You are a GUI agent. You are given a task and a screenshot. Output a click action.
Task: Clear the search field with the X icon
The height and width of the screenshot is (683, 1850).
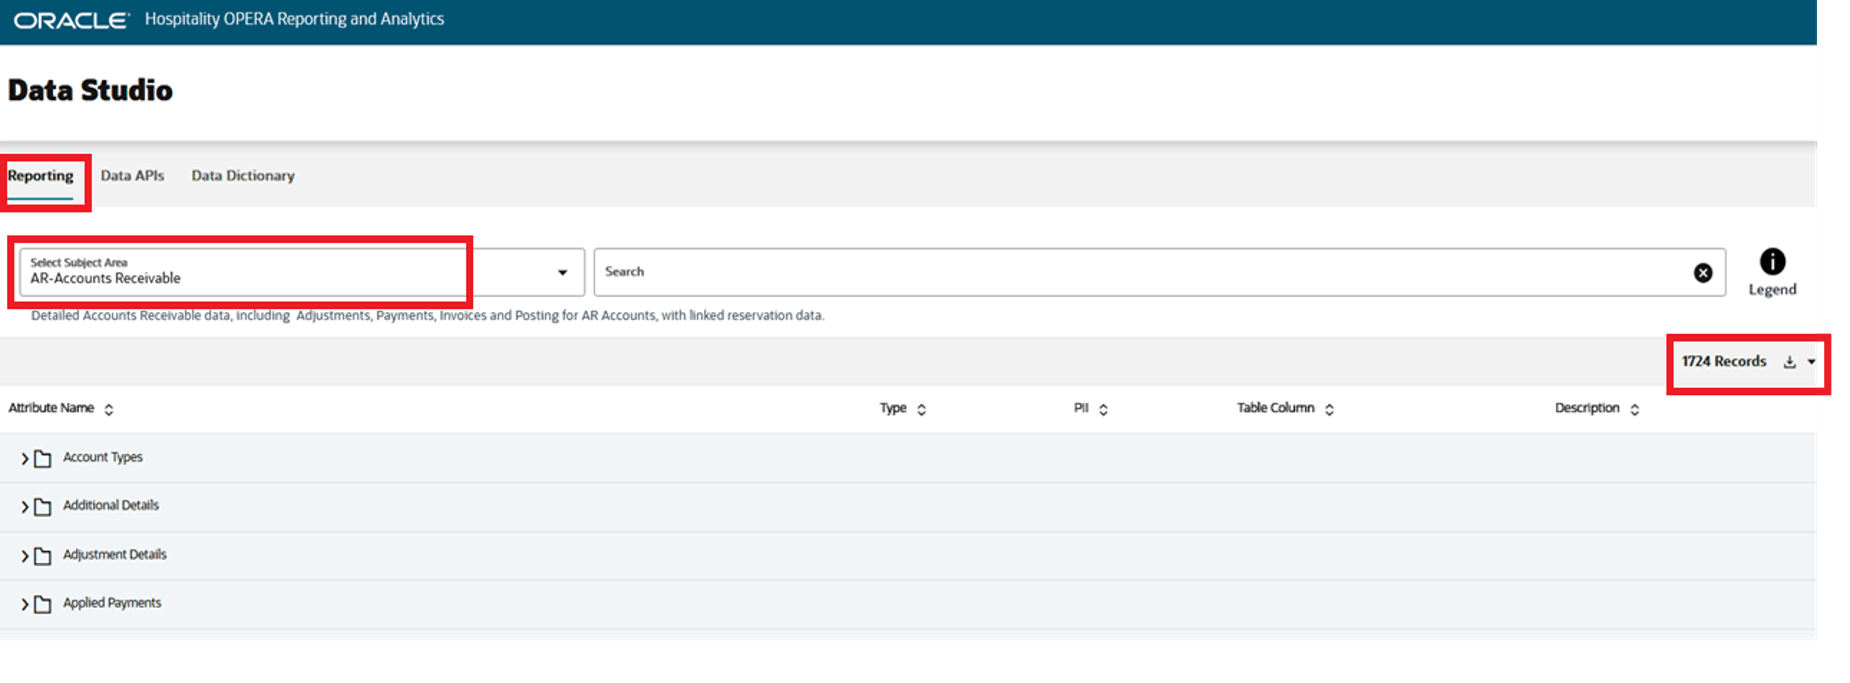[1703, 273]
